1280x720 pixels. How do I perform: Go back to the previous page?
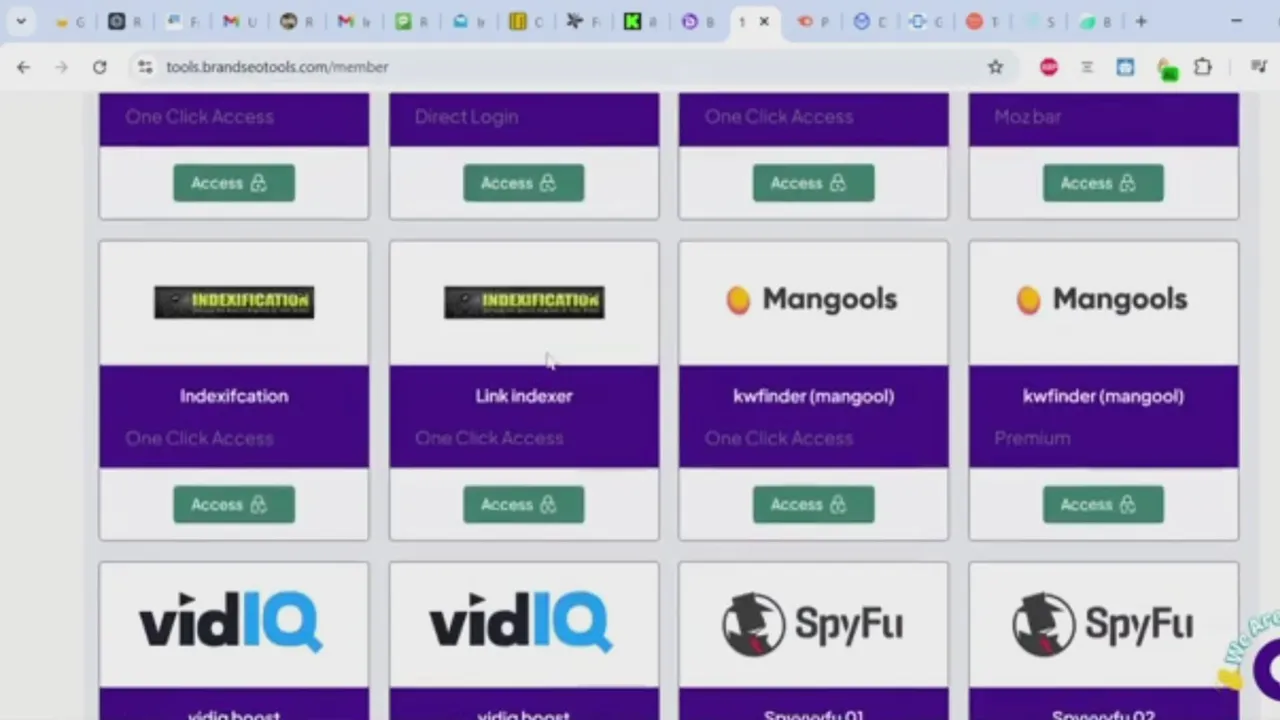[x=23, y=67]
